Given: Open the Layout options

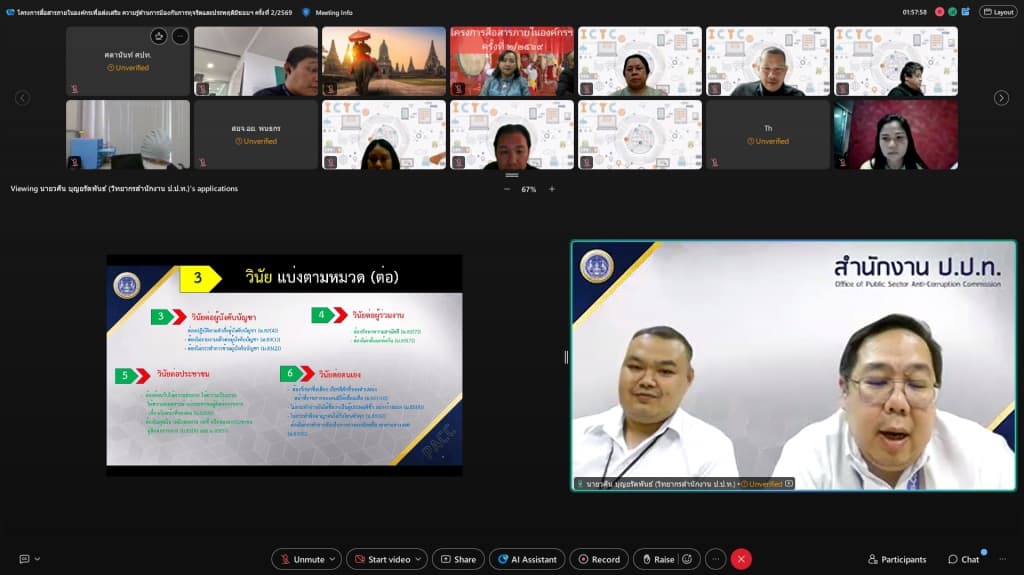Looking at the screenshot, I should 999,12.
